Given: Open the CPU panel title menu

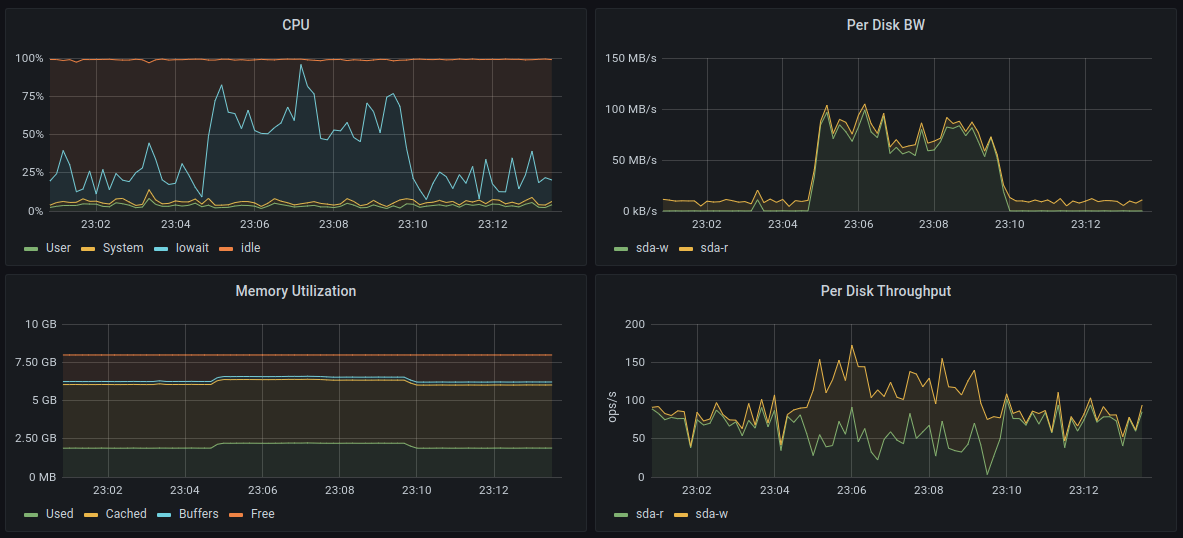Looking at the screenshot, I should coord(296,25).
